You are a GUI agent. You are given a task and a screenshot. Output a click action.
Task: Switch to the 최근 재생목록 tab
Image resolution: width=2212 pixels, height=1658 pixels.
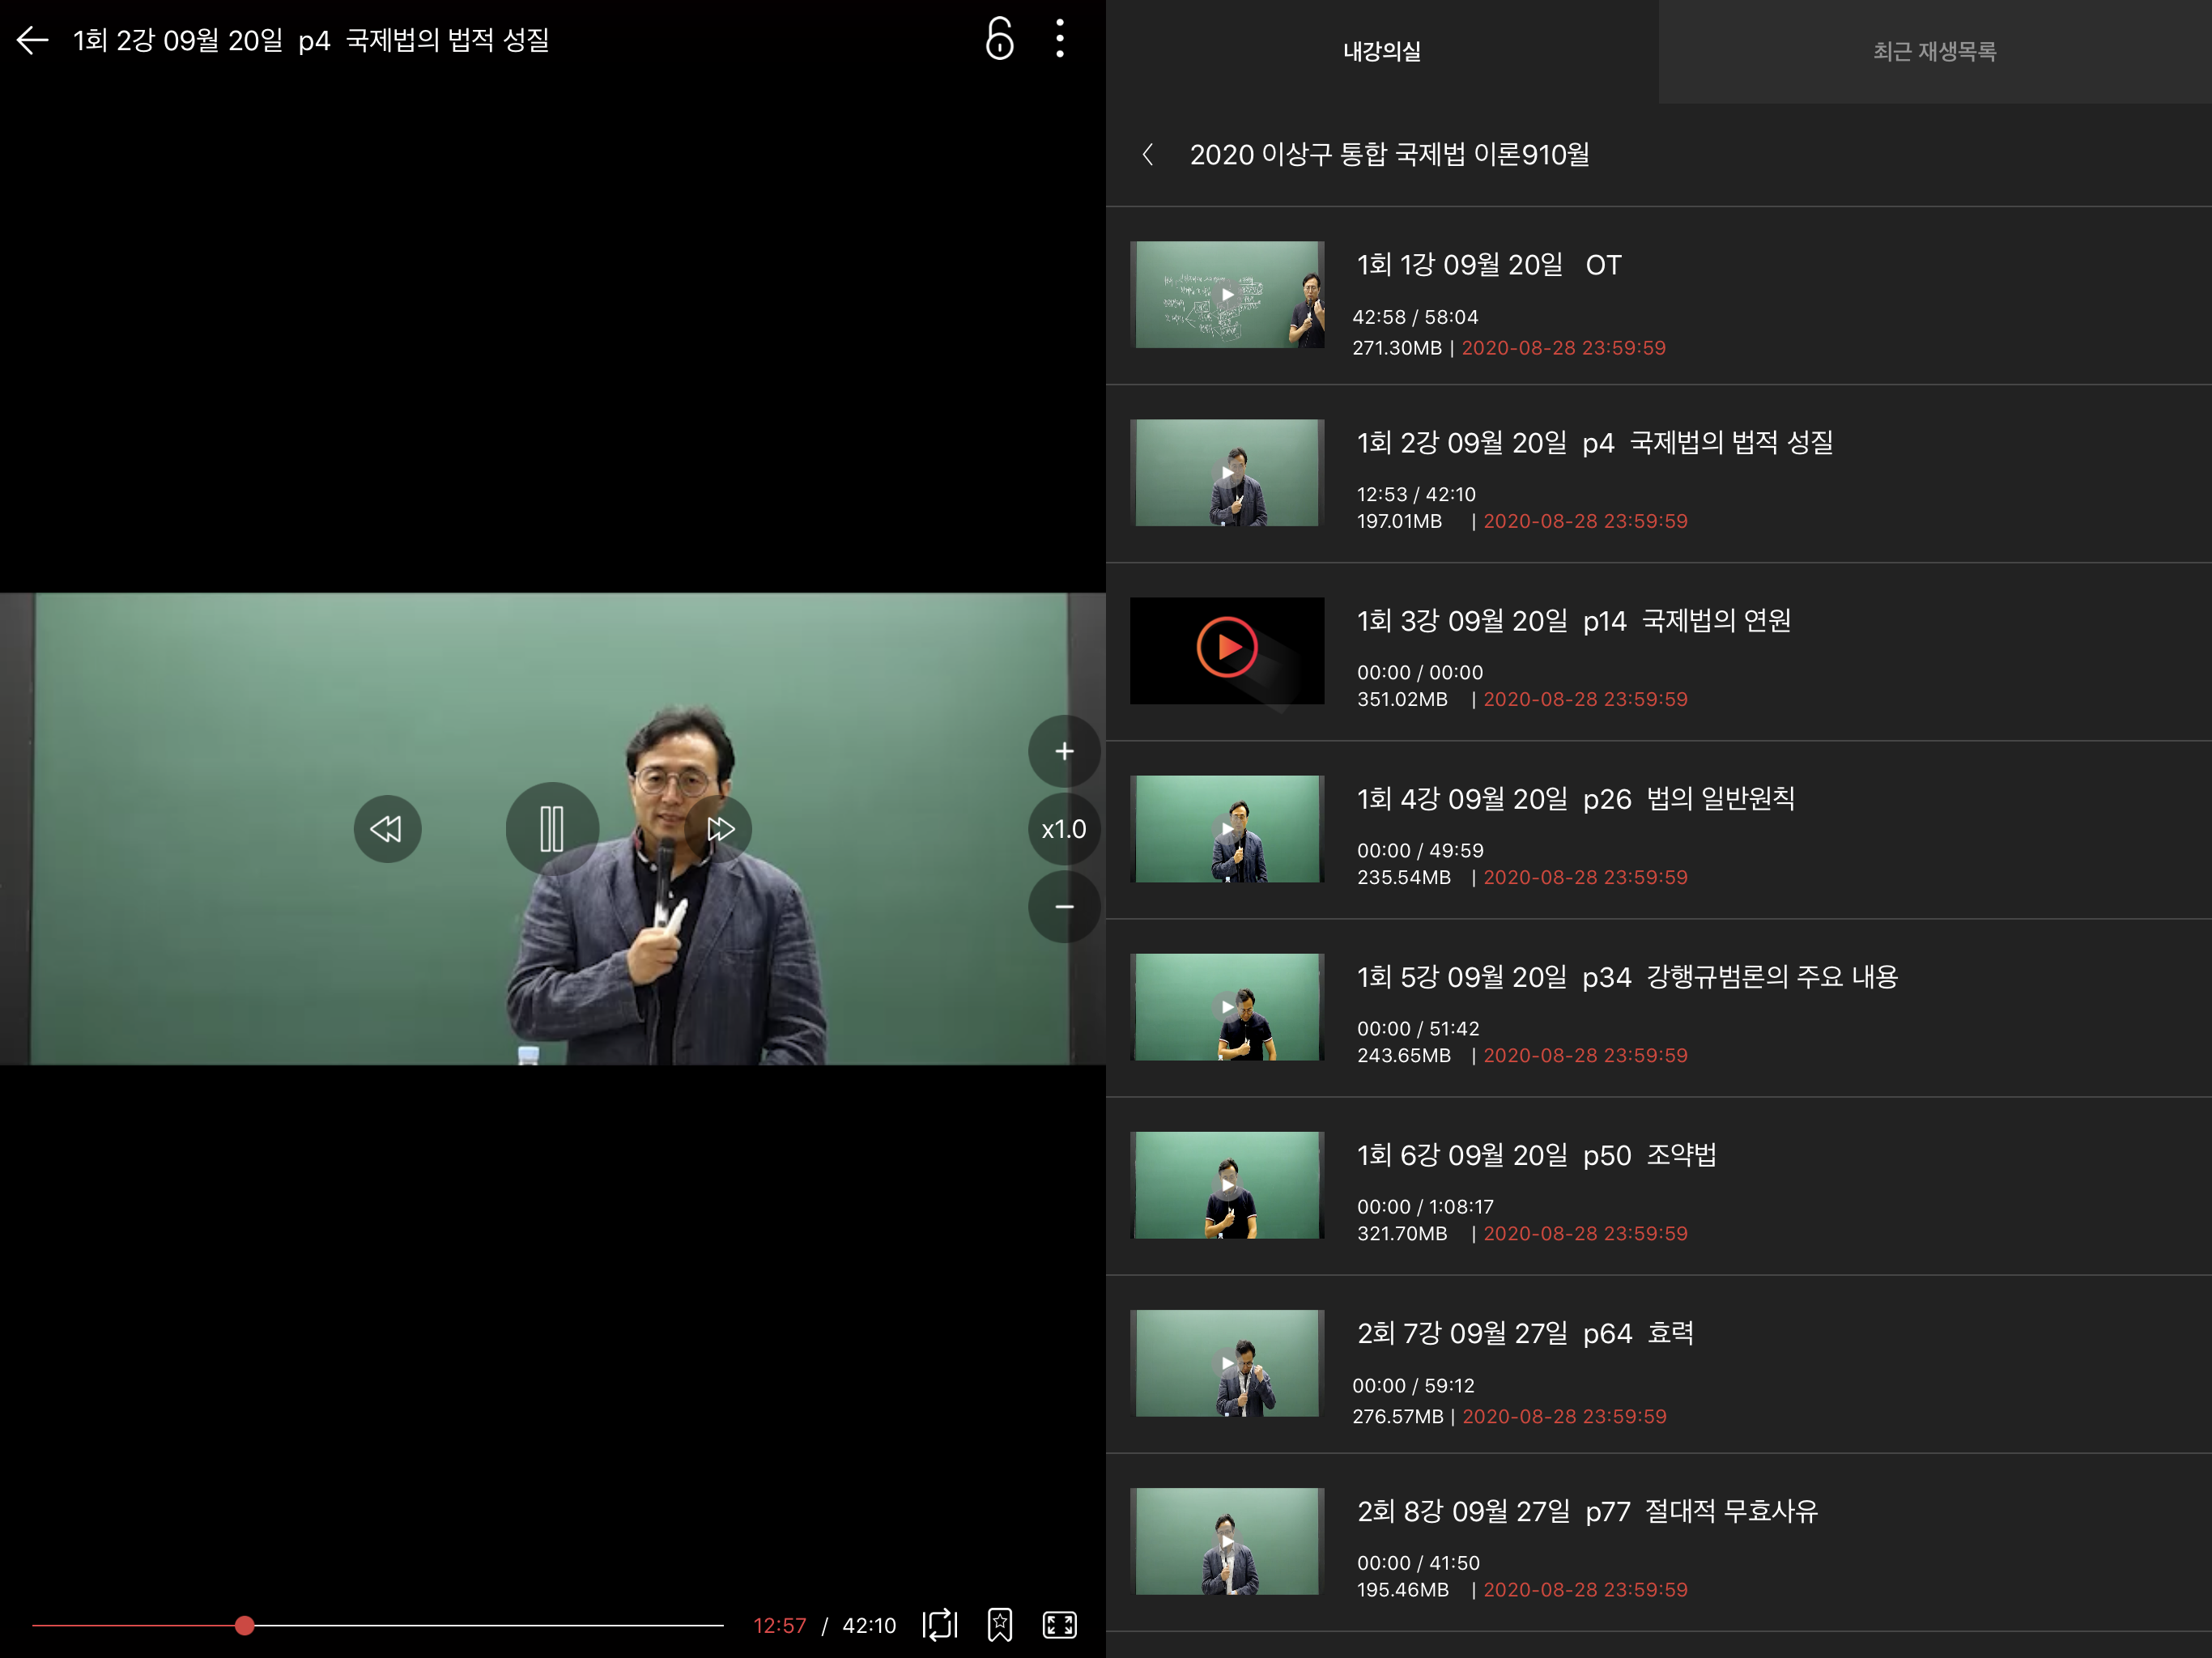(x=1935, y=51)
